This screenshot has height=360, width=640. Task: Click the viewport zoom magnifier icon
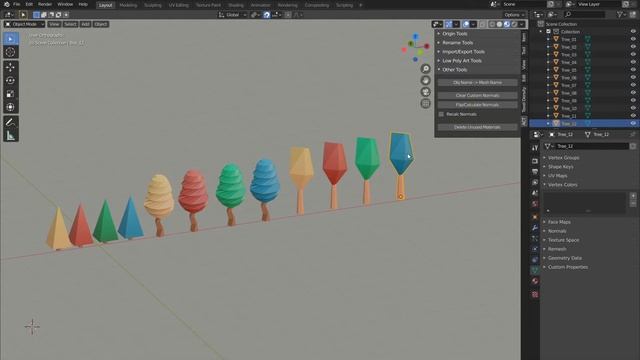coord(425,69)
